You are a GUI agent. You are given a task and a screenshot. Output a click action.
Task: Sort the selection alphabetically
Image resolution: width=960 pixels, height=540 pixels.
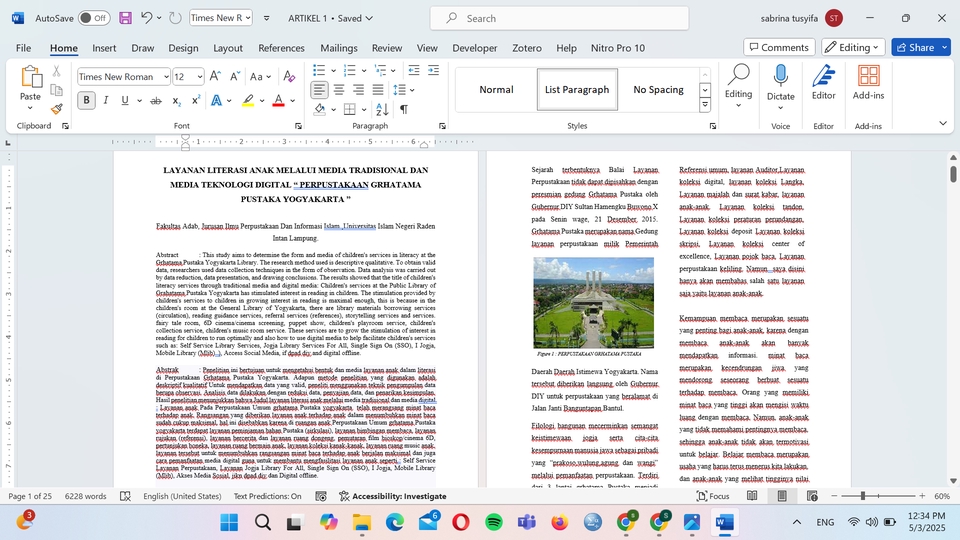pos(382,110)
